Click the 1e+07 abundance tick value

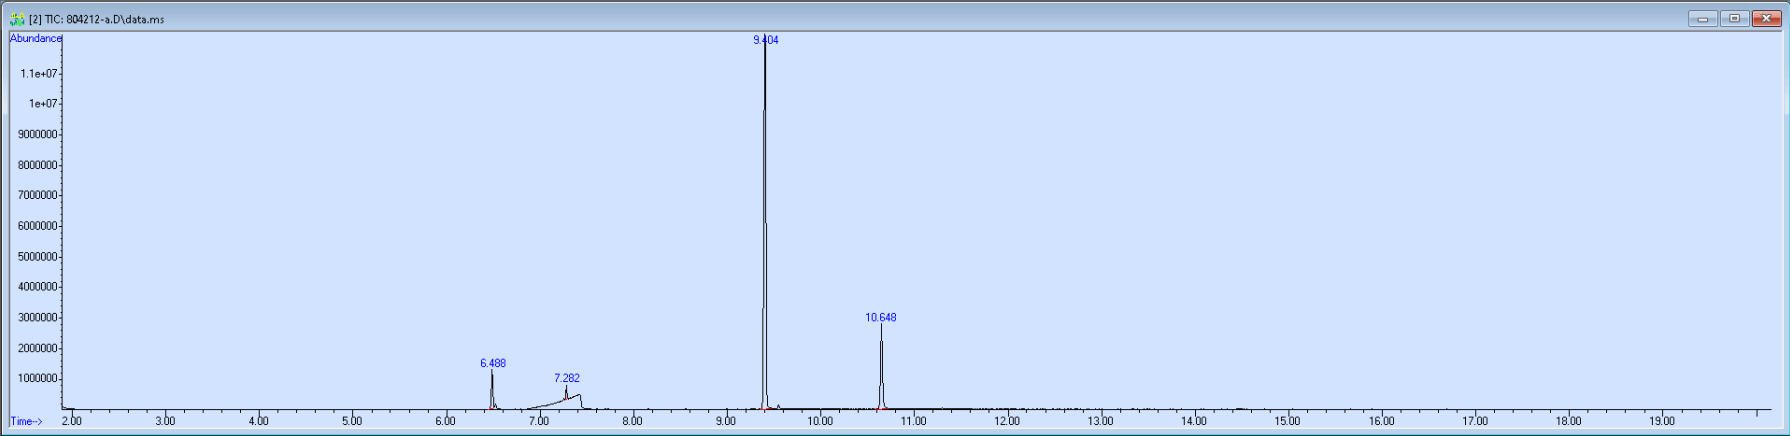coord(43,104)
